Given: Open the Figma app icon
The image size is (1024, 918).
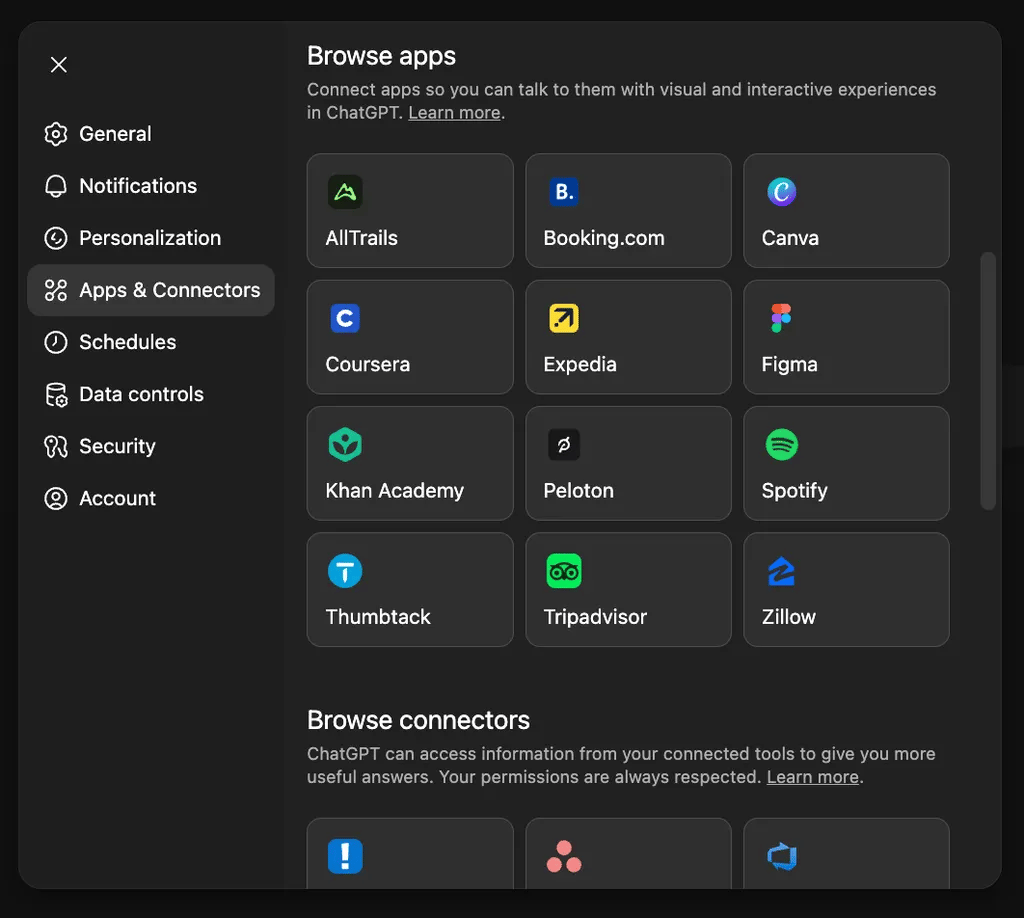Looking at the screenshot, I should pyautogui.click(x=781, y=318).
